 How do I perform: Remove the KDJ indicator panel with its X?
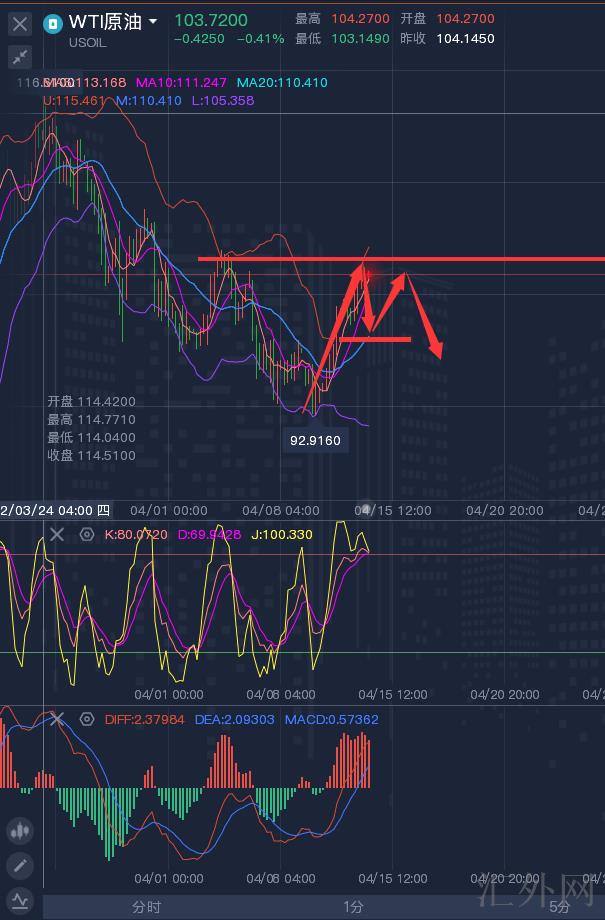57,534
